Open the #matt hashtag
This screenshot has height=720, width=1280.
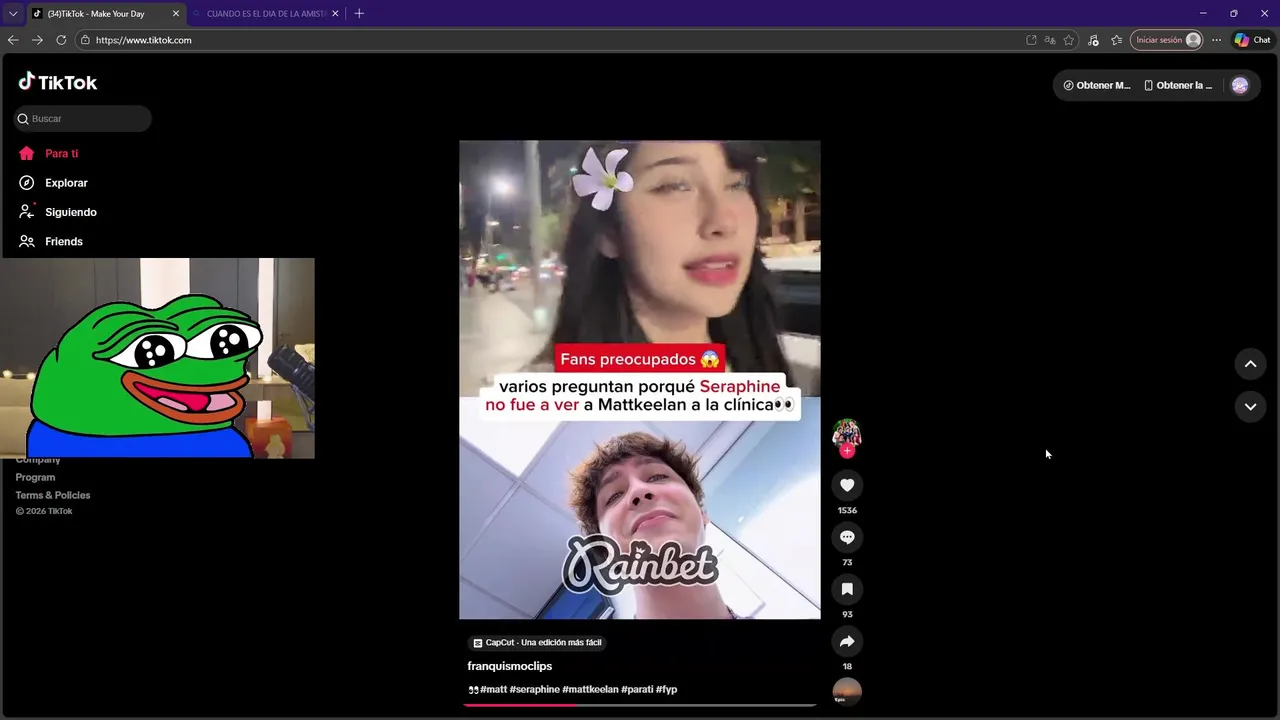coord(493,690)
